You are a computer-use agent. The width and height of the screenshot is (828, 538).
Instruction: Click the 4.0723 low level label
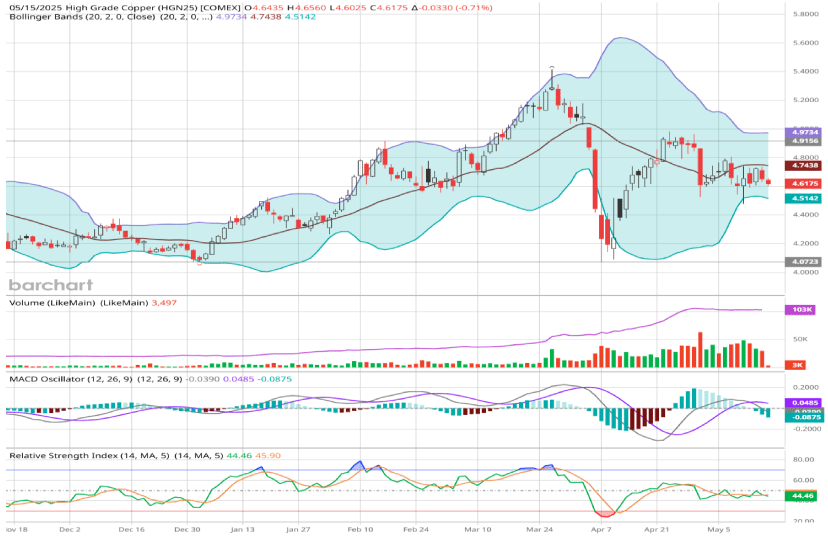(x=804, y=261)
